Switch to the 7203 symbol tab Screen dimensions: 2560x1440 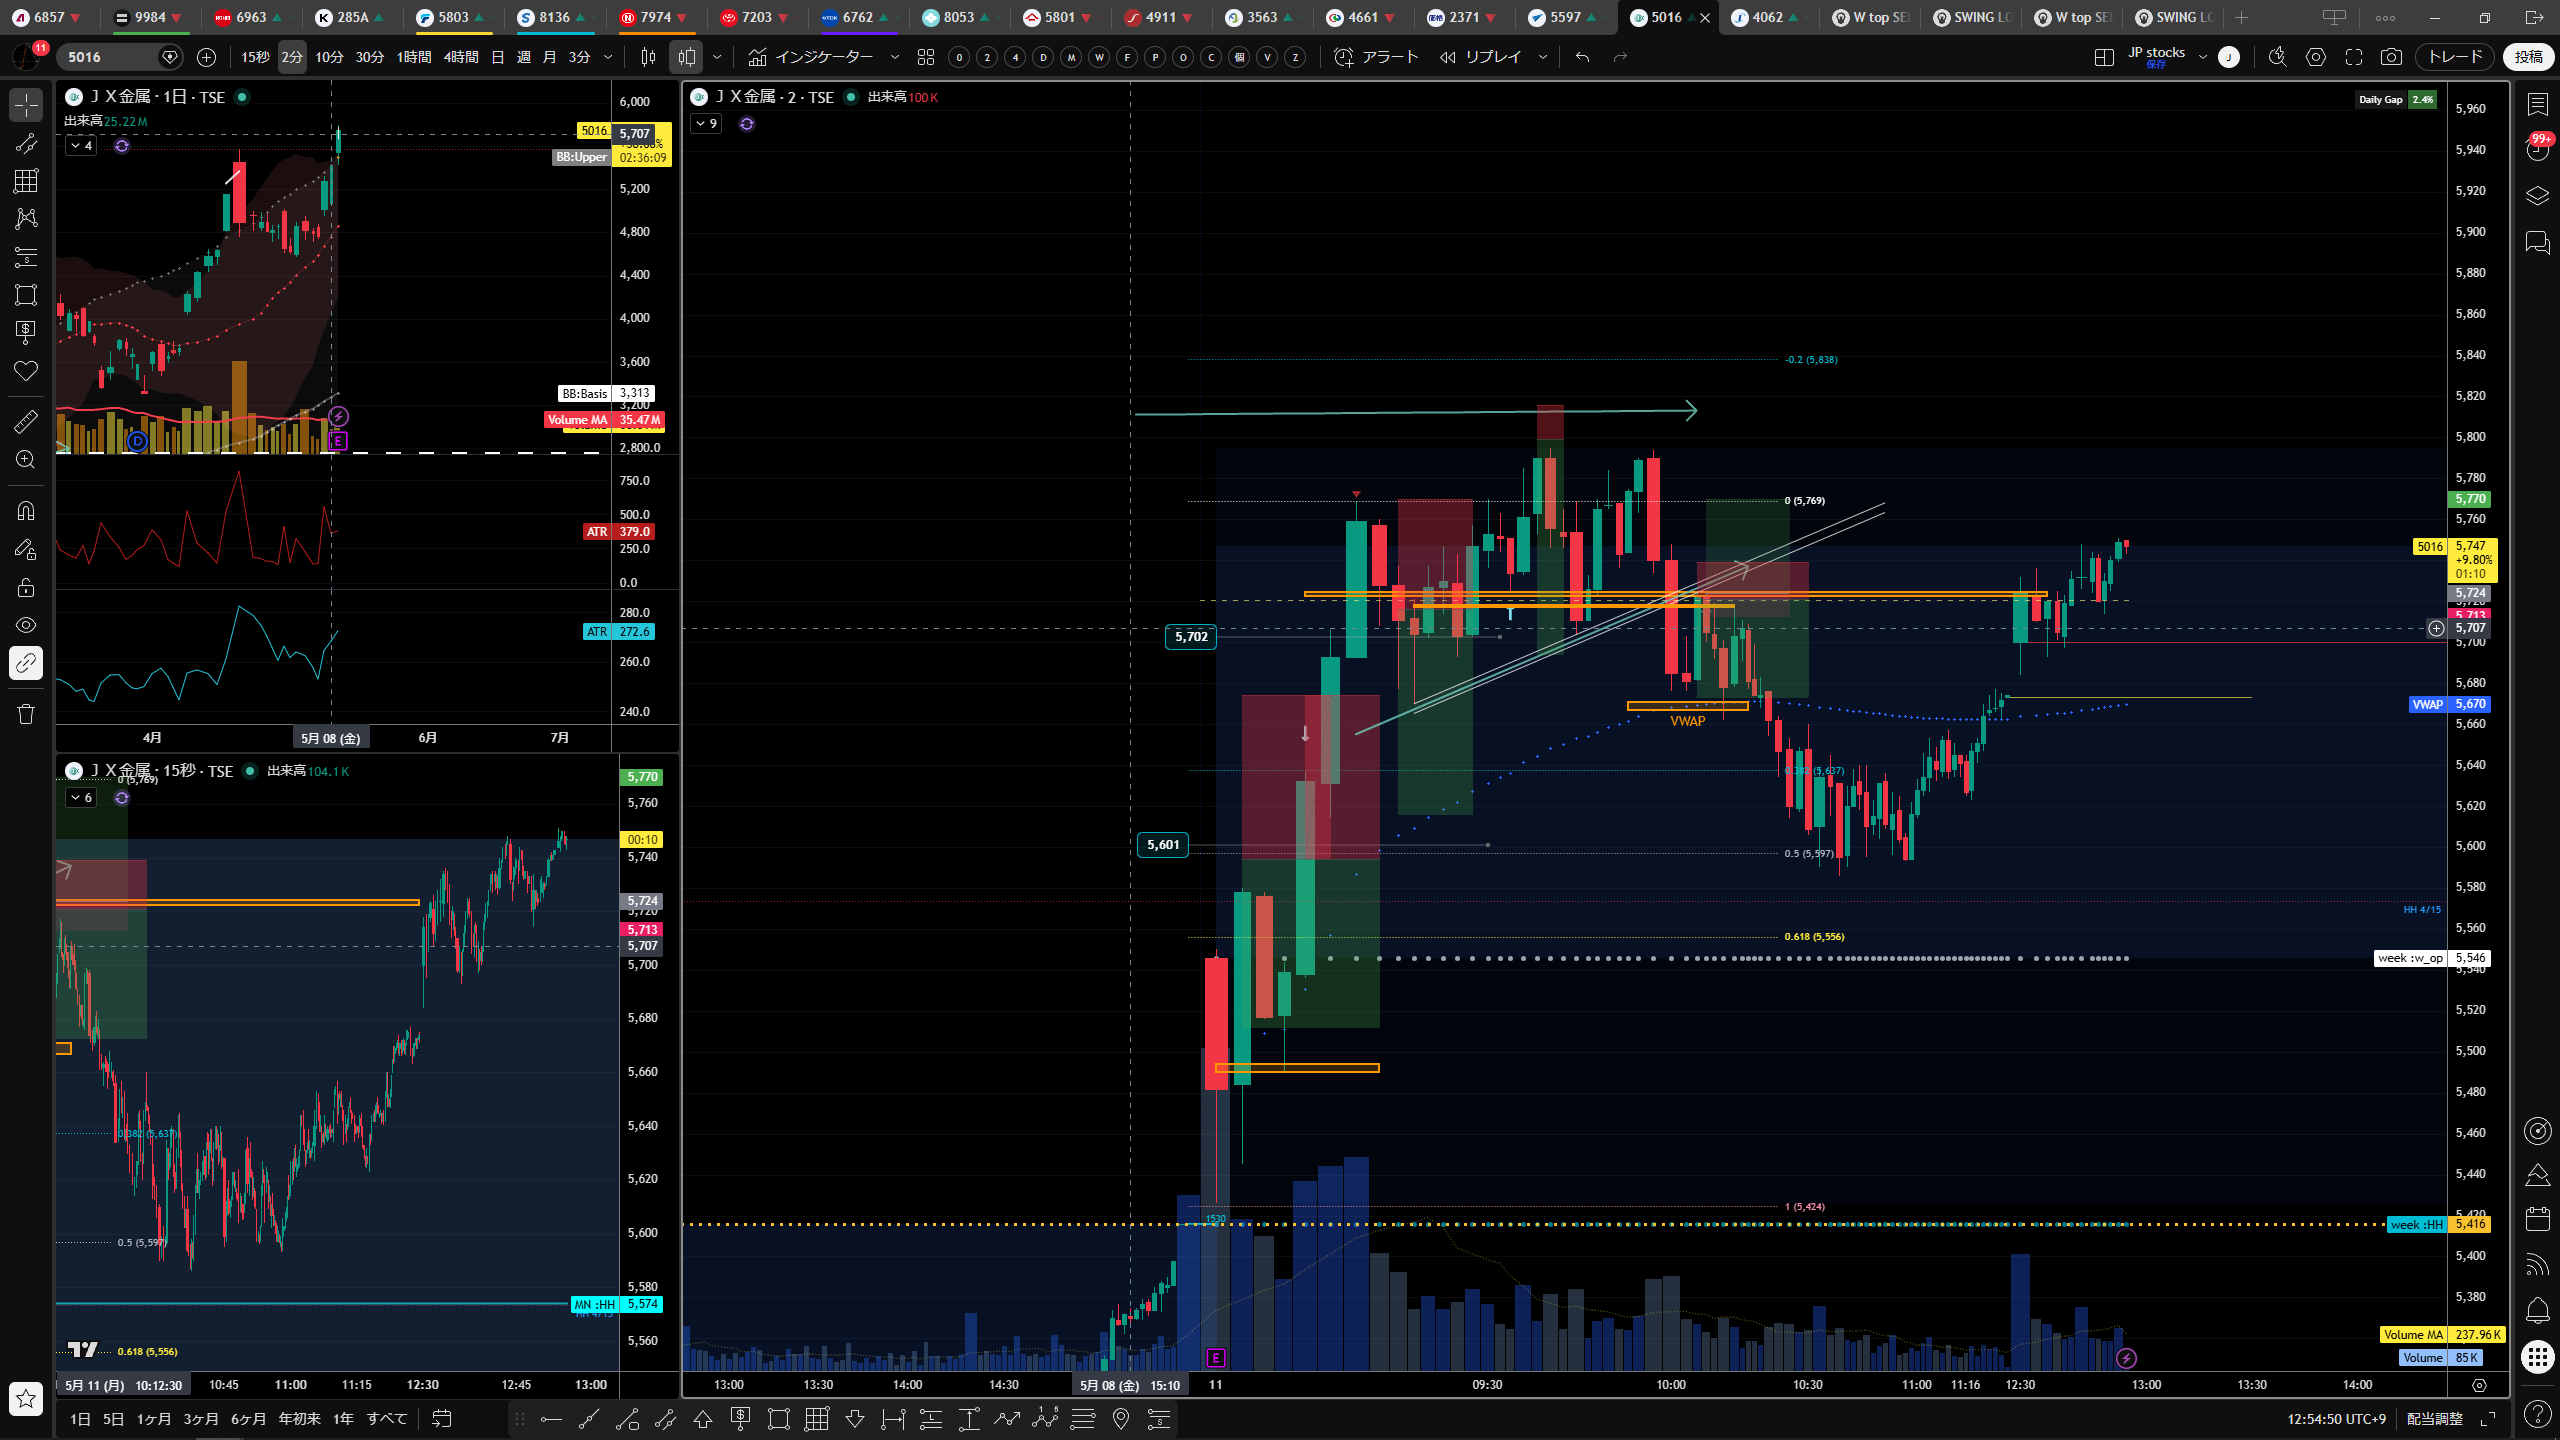click(x=756, y=17)
